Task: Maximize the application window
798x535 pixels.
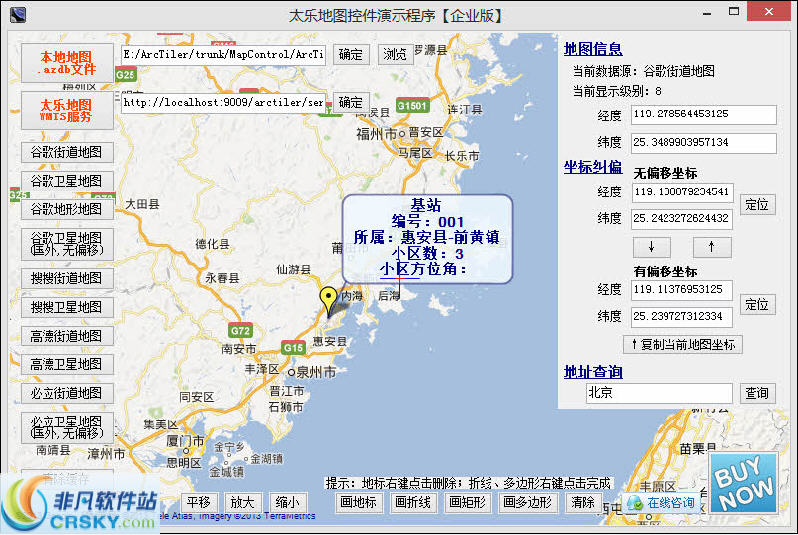Action: pos(734,11)
